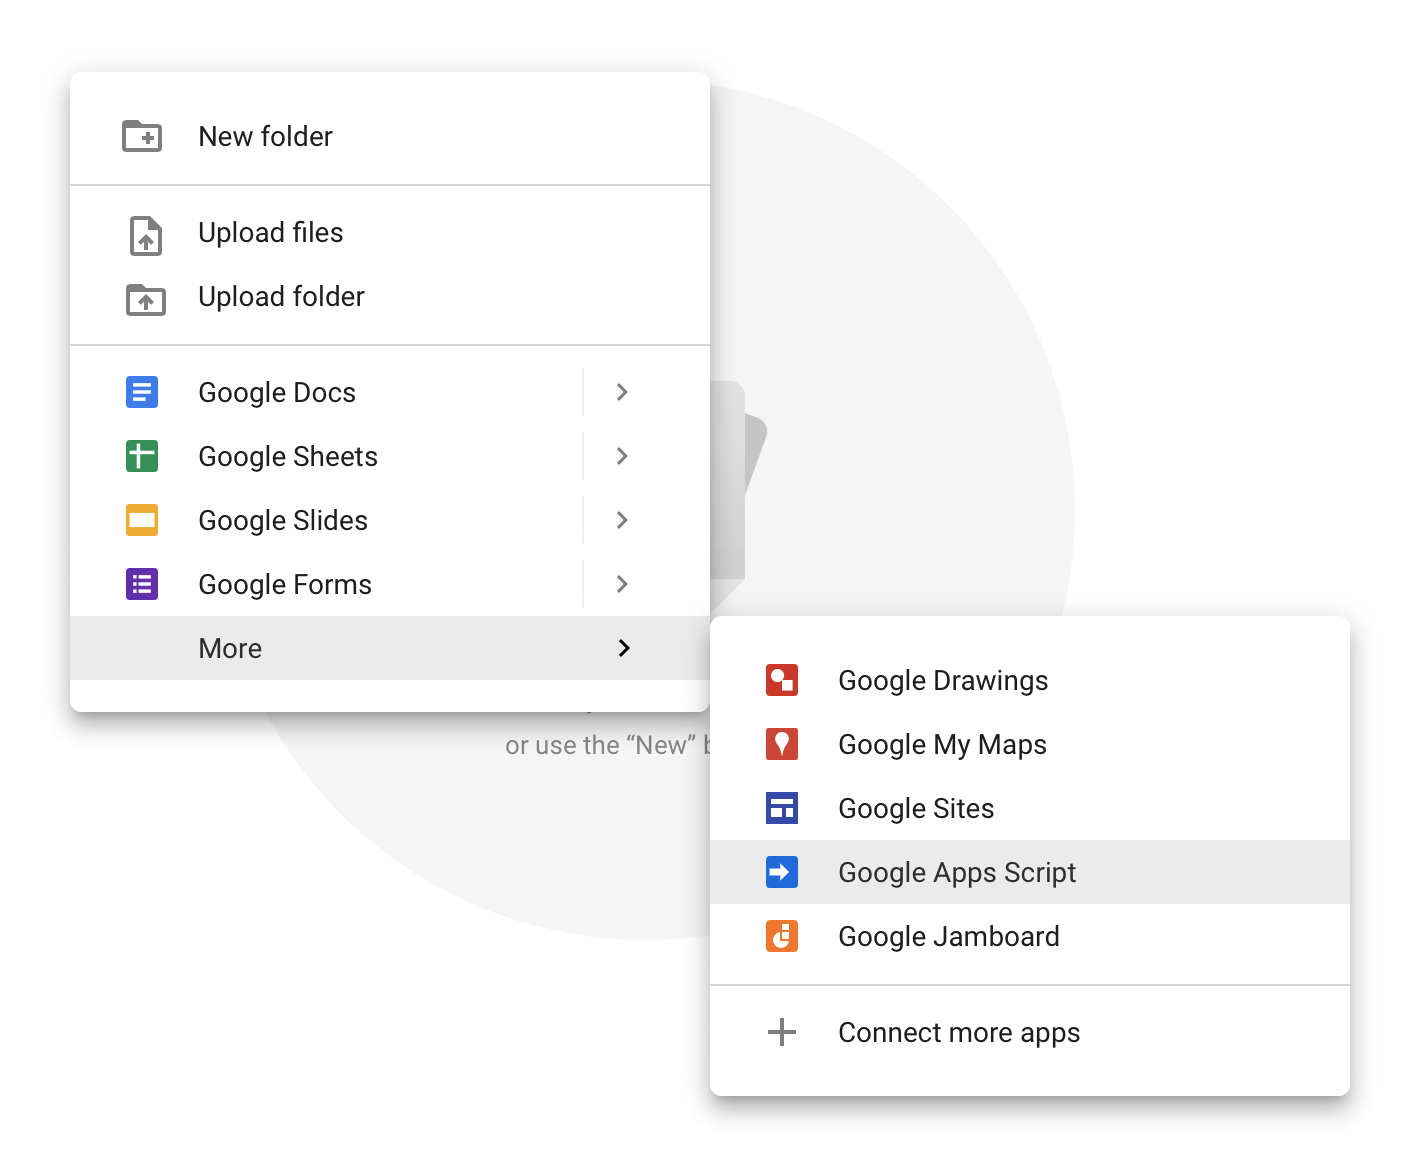Select the New folder menu entry
Viewport: 1410px width, 1172px height.
click(x=390, y=136)
